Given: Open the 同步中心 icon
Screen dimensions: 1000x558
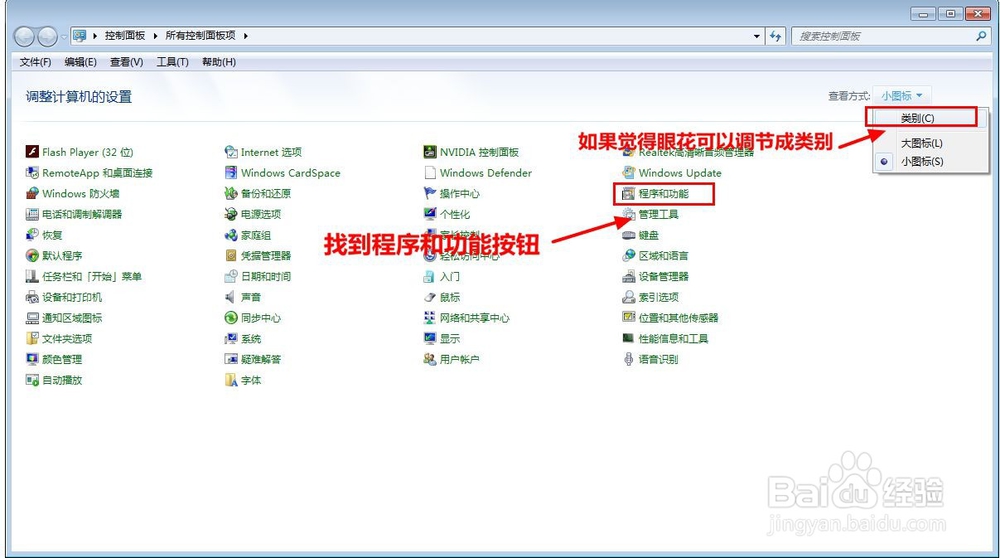Looking at the screenshot, I should coord(231,318).
